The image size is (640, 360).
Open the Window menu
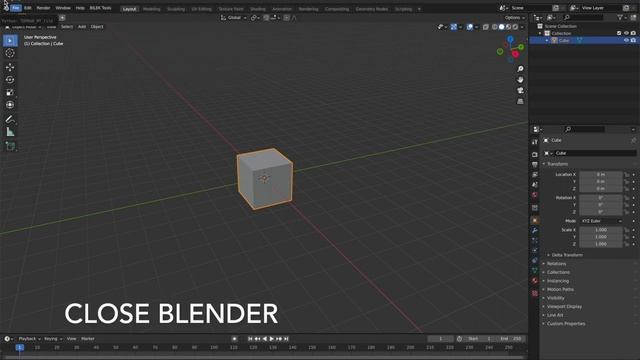pos(63,8)
